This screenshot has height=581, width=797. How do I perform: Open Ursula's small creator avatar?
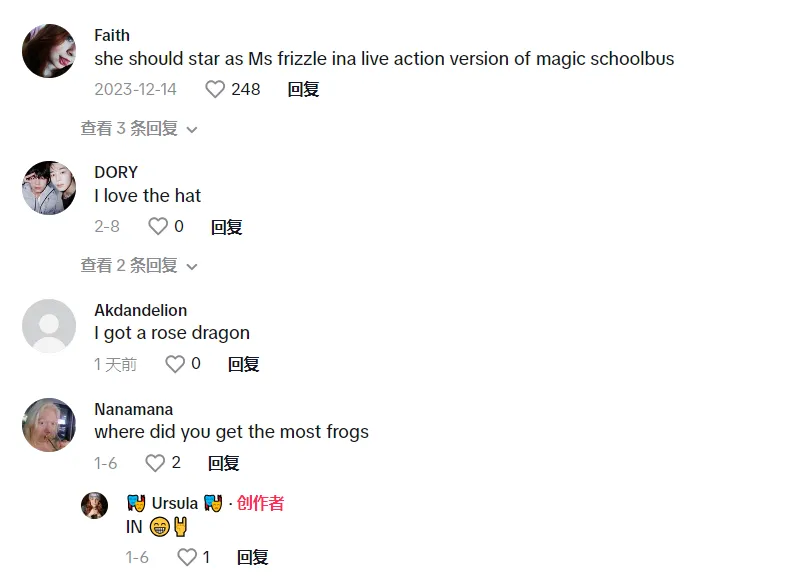95,505
